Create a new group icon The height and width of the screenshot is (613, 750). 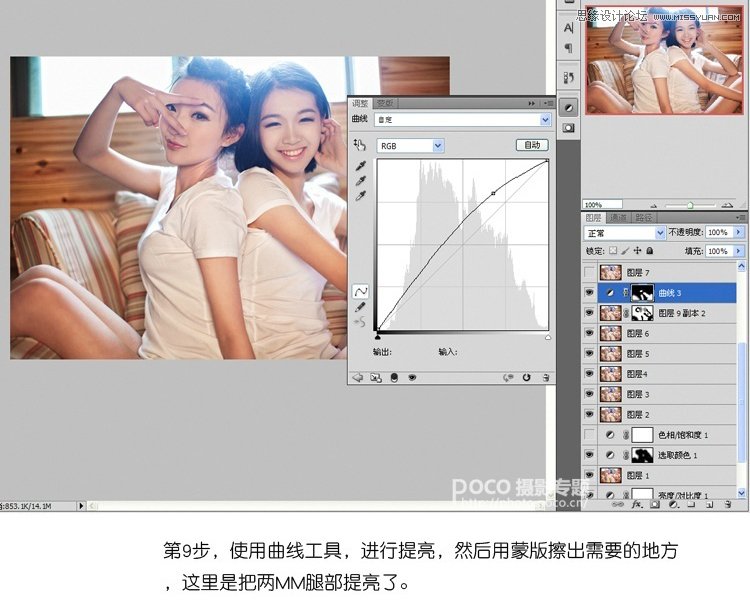point(691,504)
